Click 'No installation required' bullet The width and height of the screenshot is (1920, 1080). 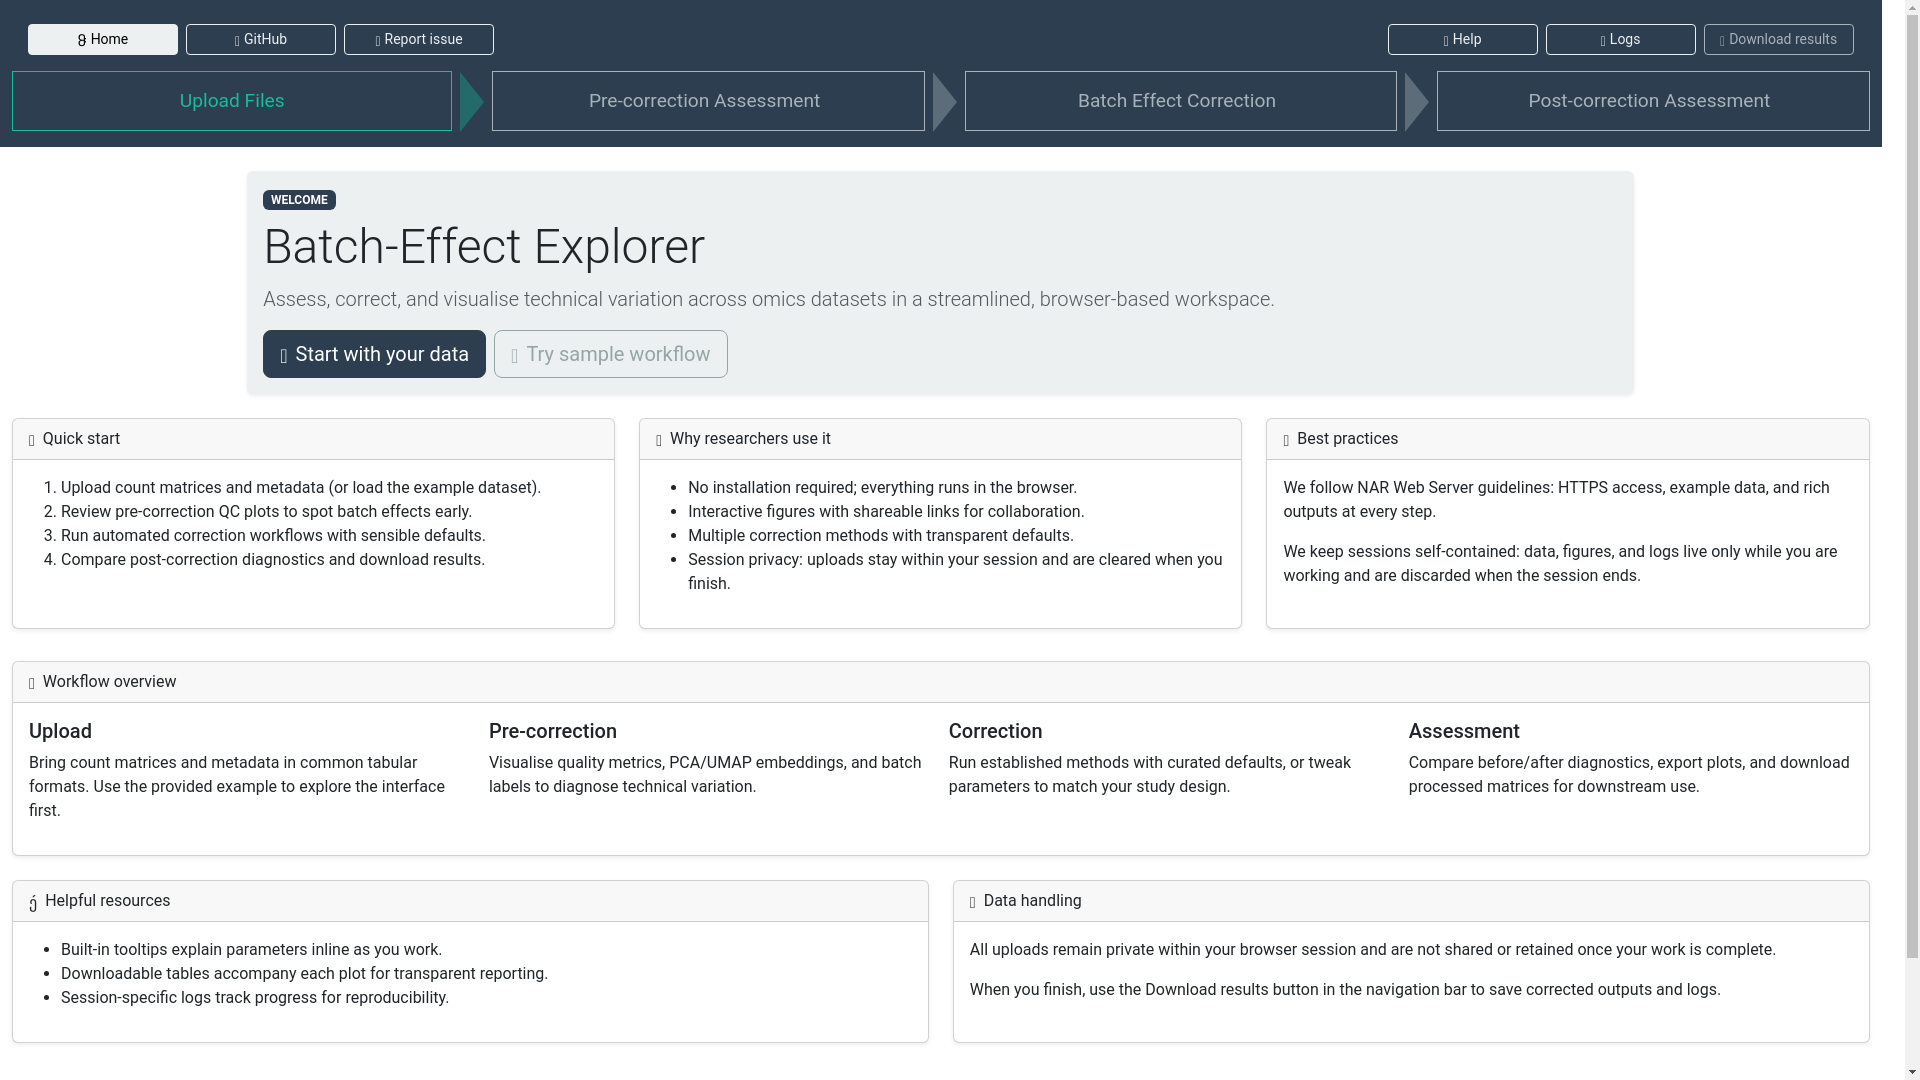point(882,488)
